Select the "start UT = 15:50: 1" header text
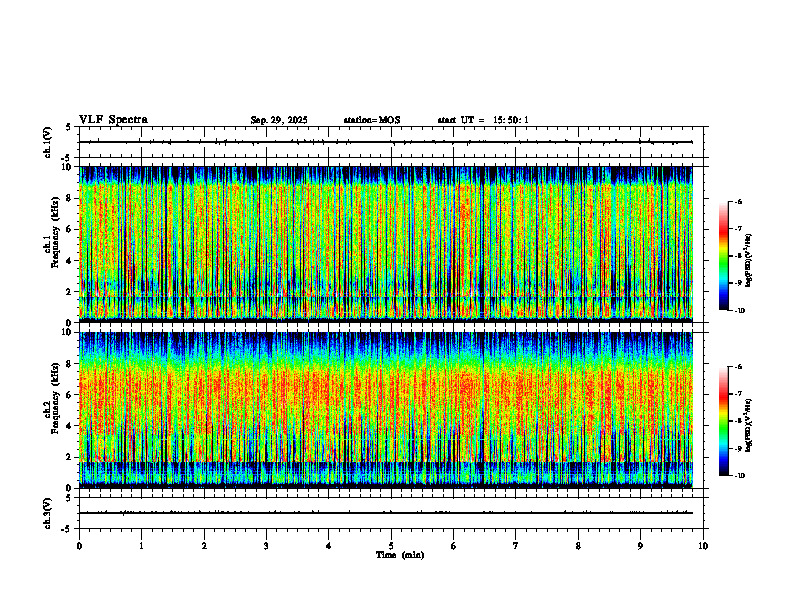This screenshot has height=612, width=792. click(x=483, y=120)
